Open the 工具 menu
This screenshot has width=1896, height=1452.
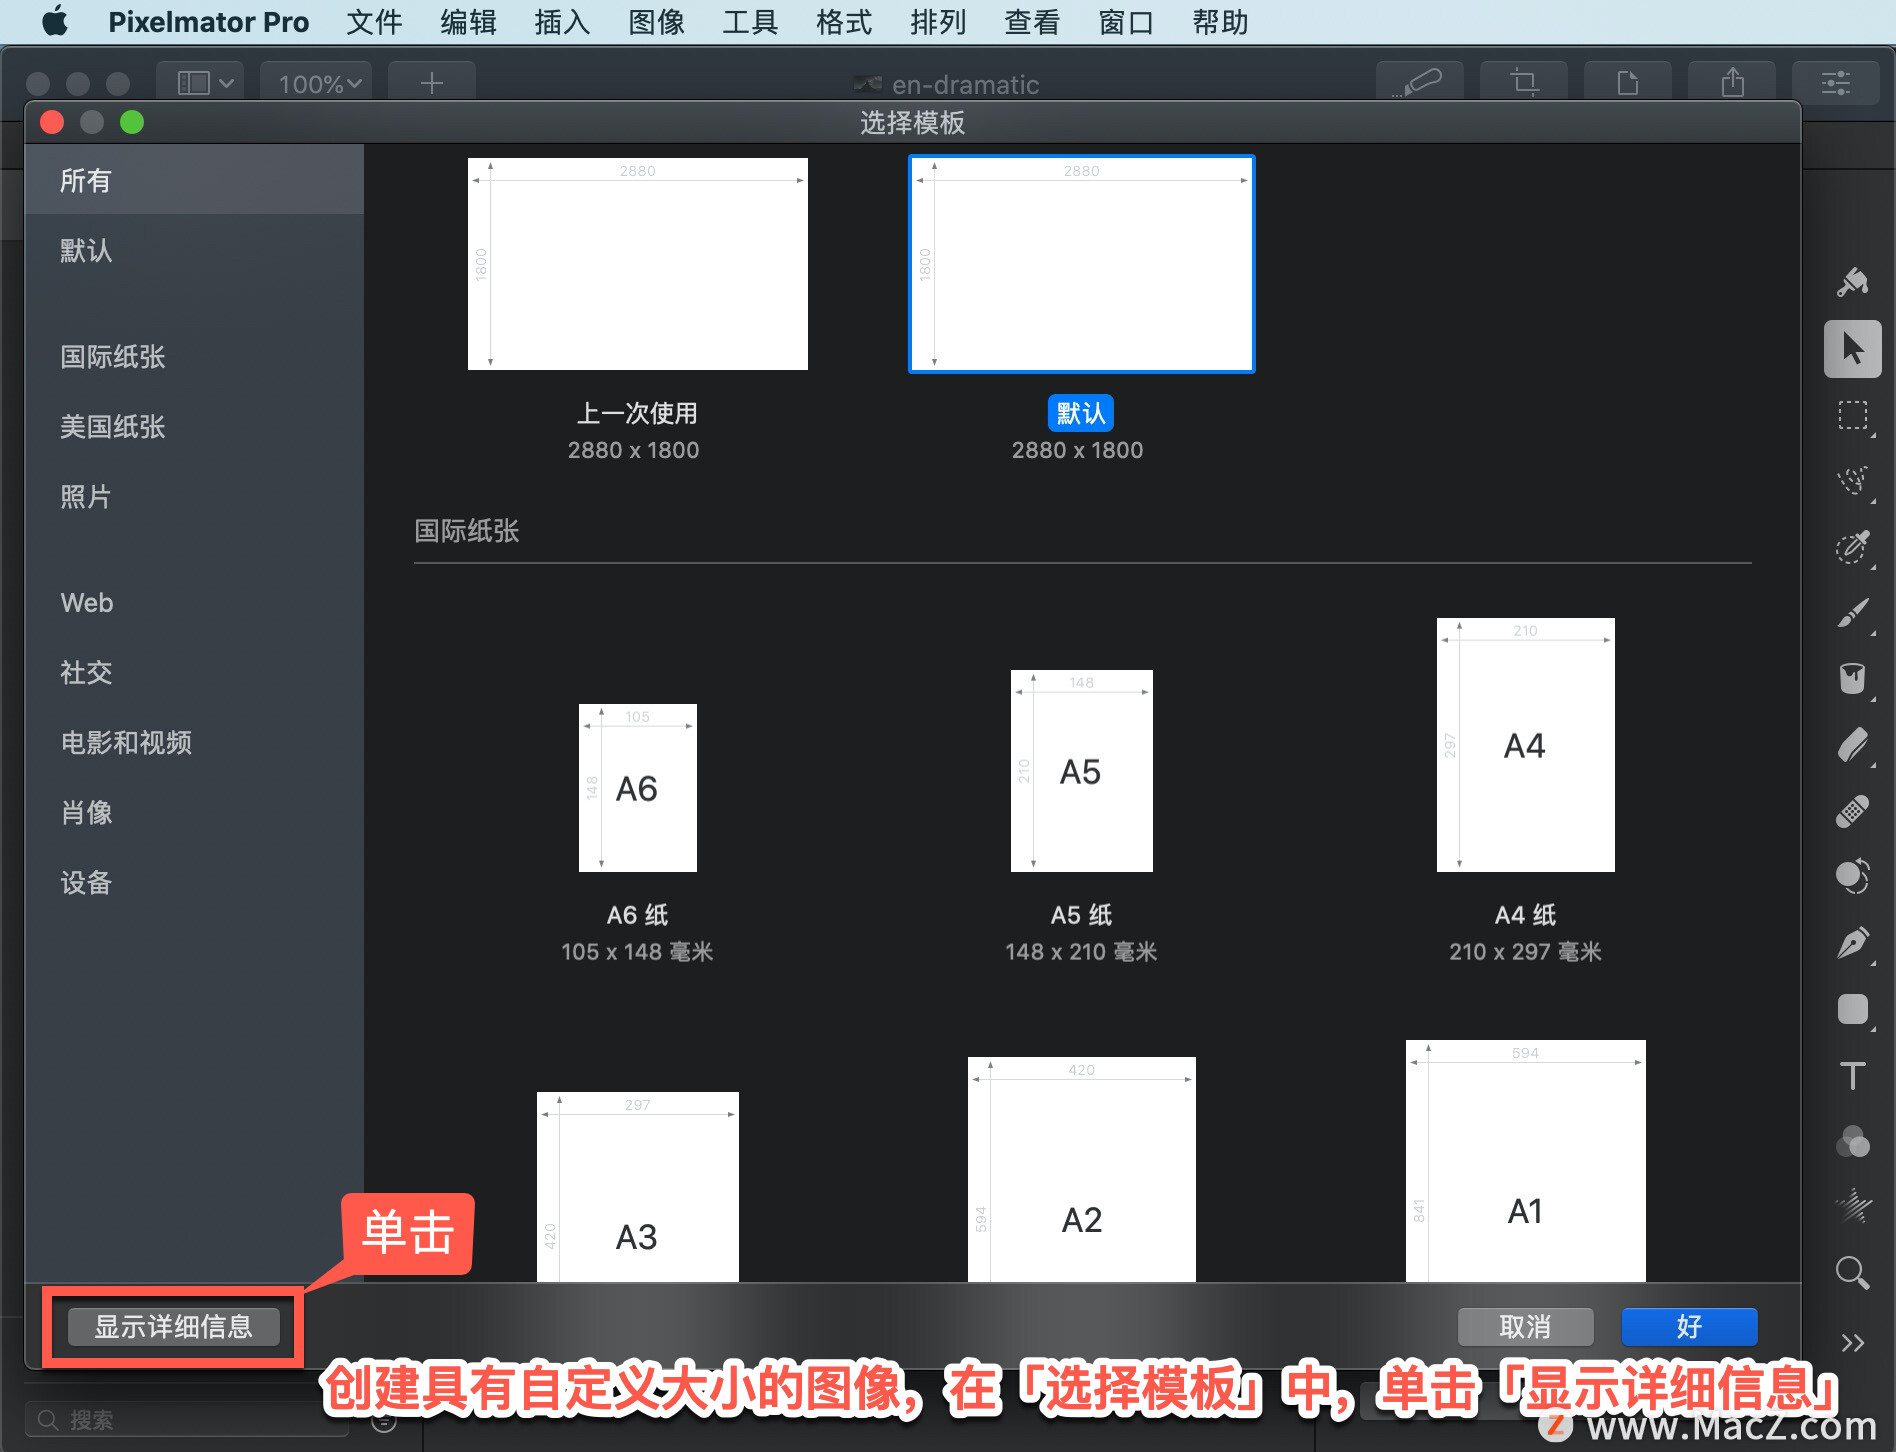(750, 22)
